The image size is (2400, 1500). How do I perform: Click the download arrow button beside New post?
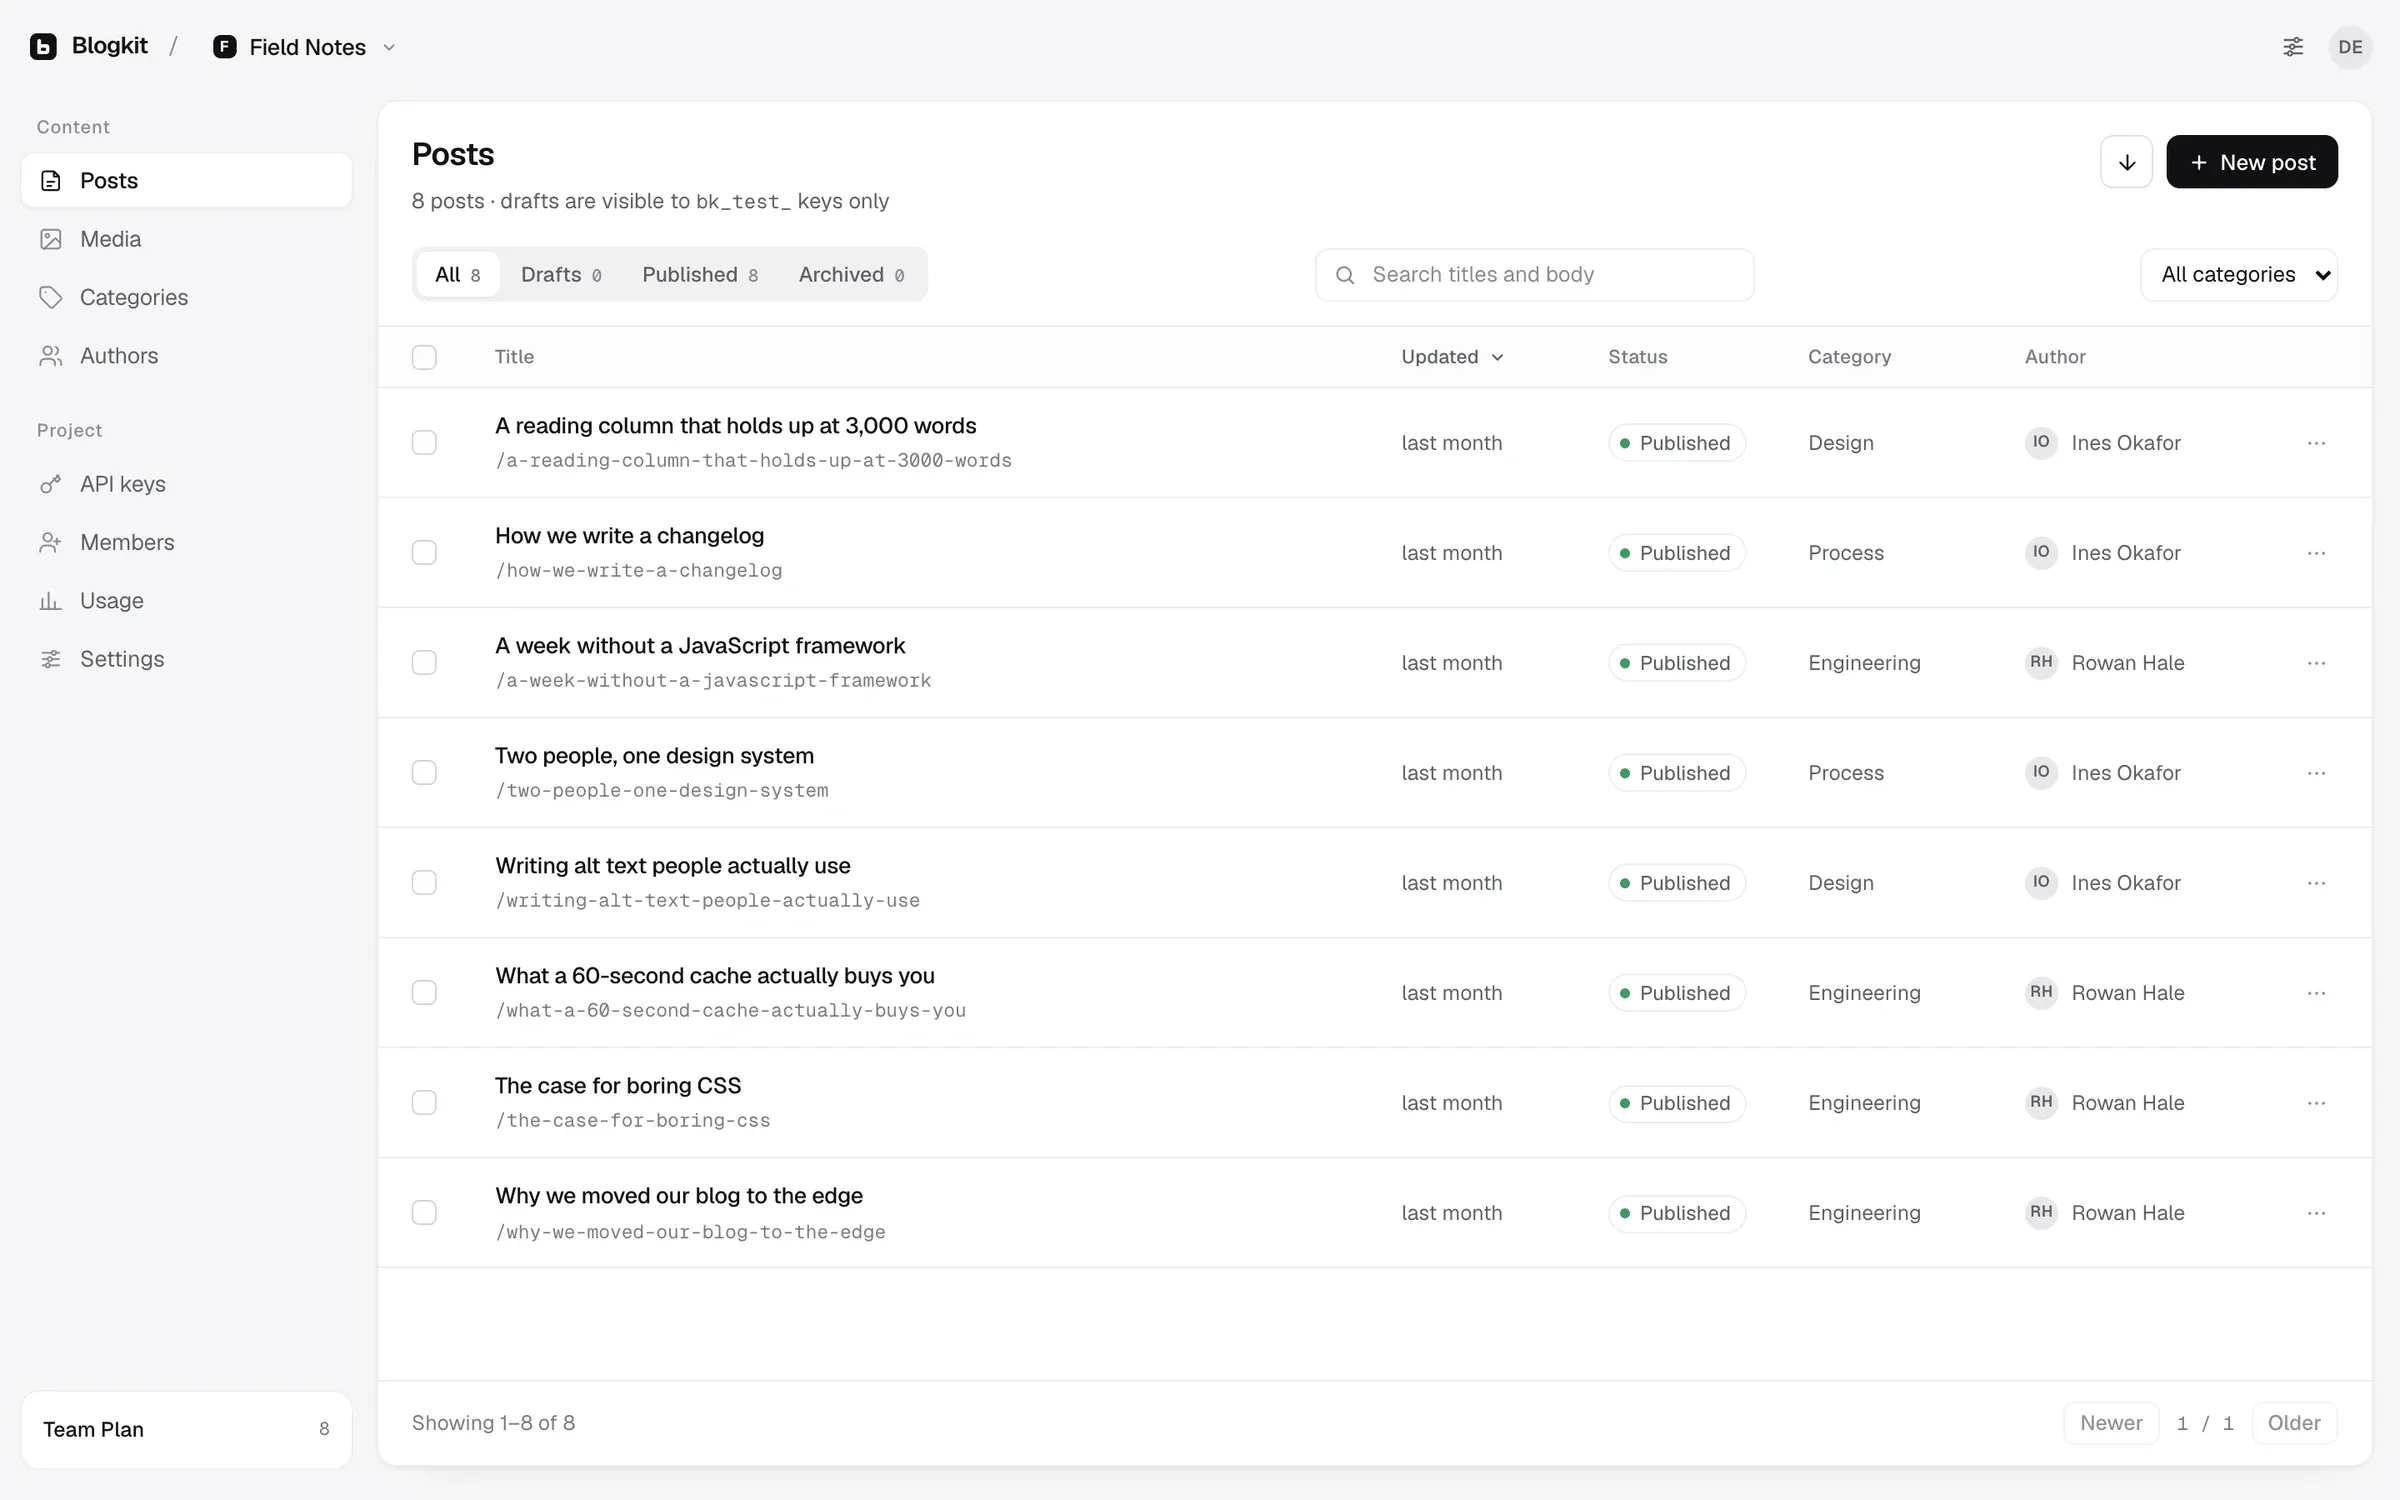(2126, 162)
